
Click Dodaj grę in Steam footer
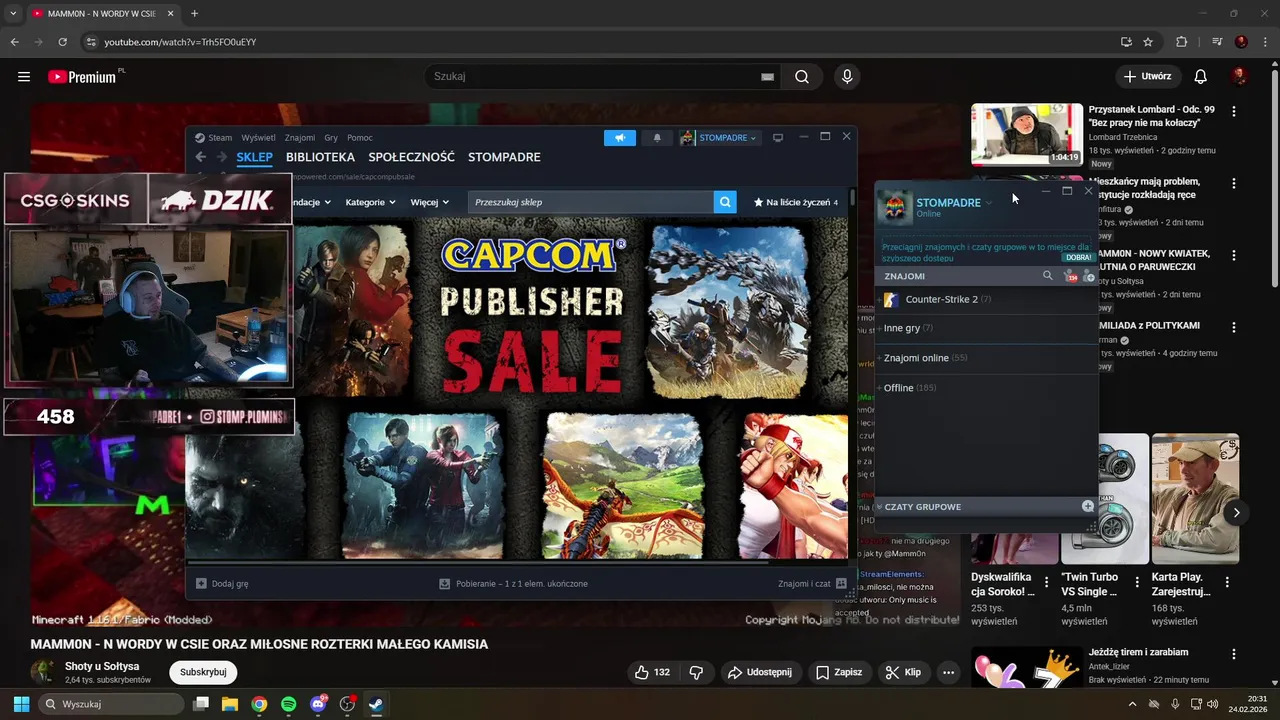pyautogui.click(x=222, y=583)
